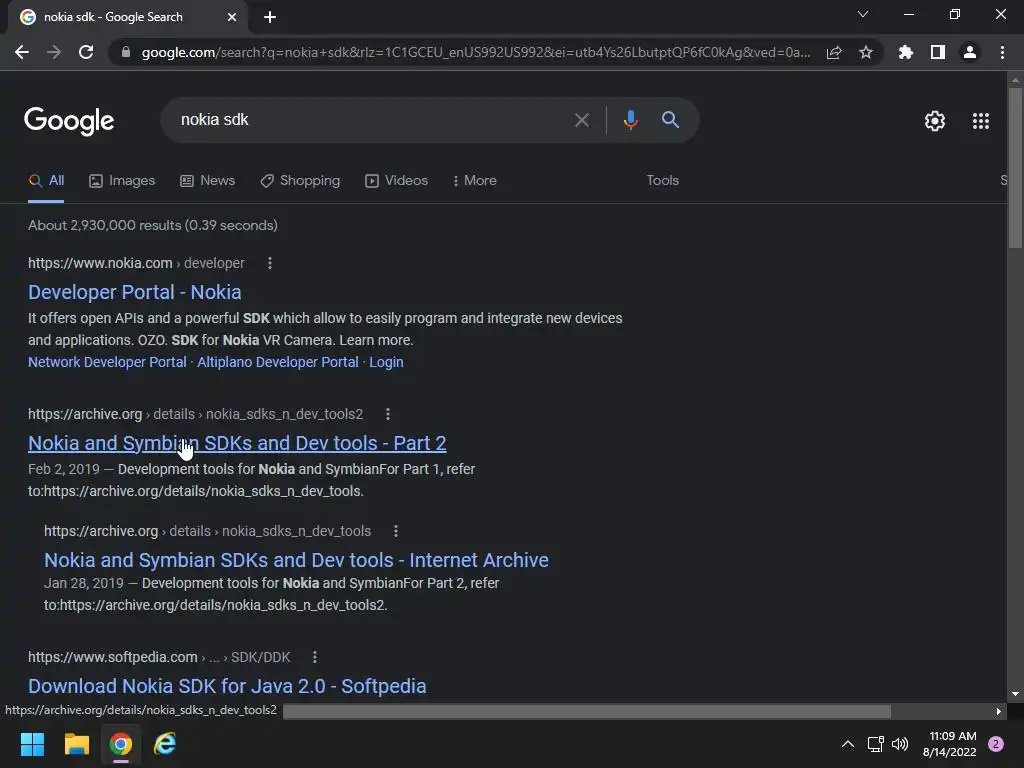Image resolution: width=1024 pixels, height=768 pixels.
Task: Open the Altiplano Developer Portal sitelink
Action: pyautogui.click(x=278, y=362)
